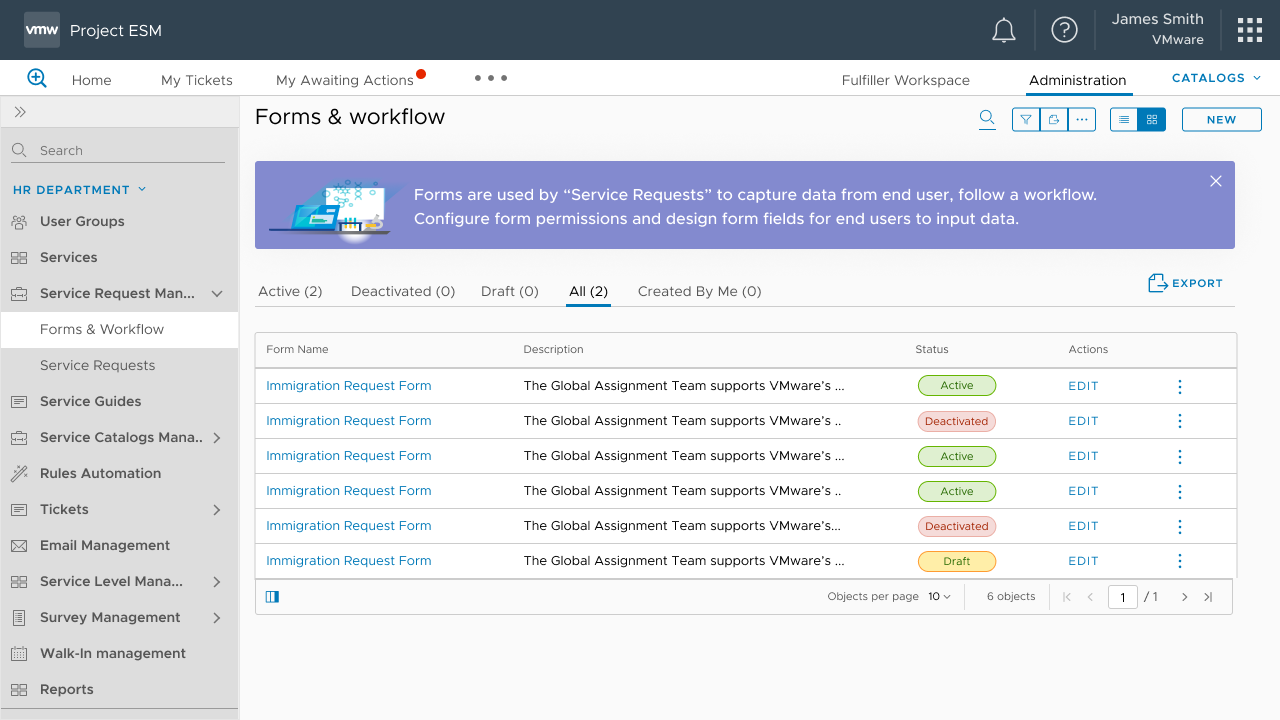Click the filter funnel icon

(x=1026, y=120)
